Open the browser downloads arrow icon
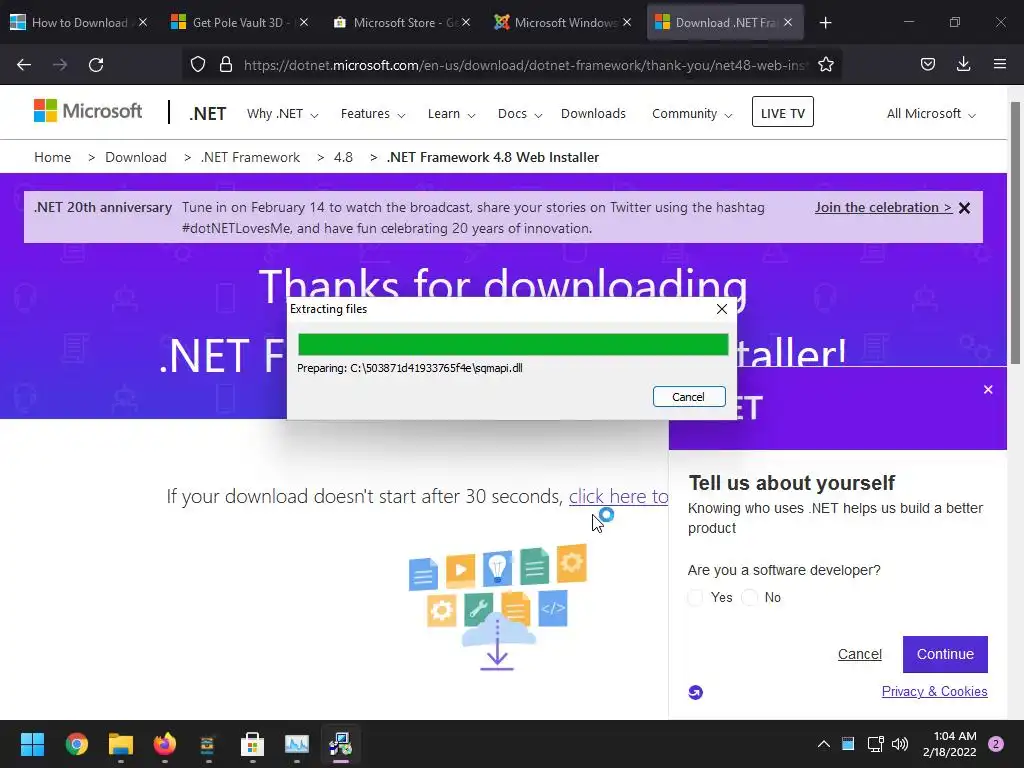This screenshot has width=1024, height=768. 963,64
